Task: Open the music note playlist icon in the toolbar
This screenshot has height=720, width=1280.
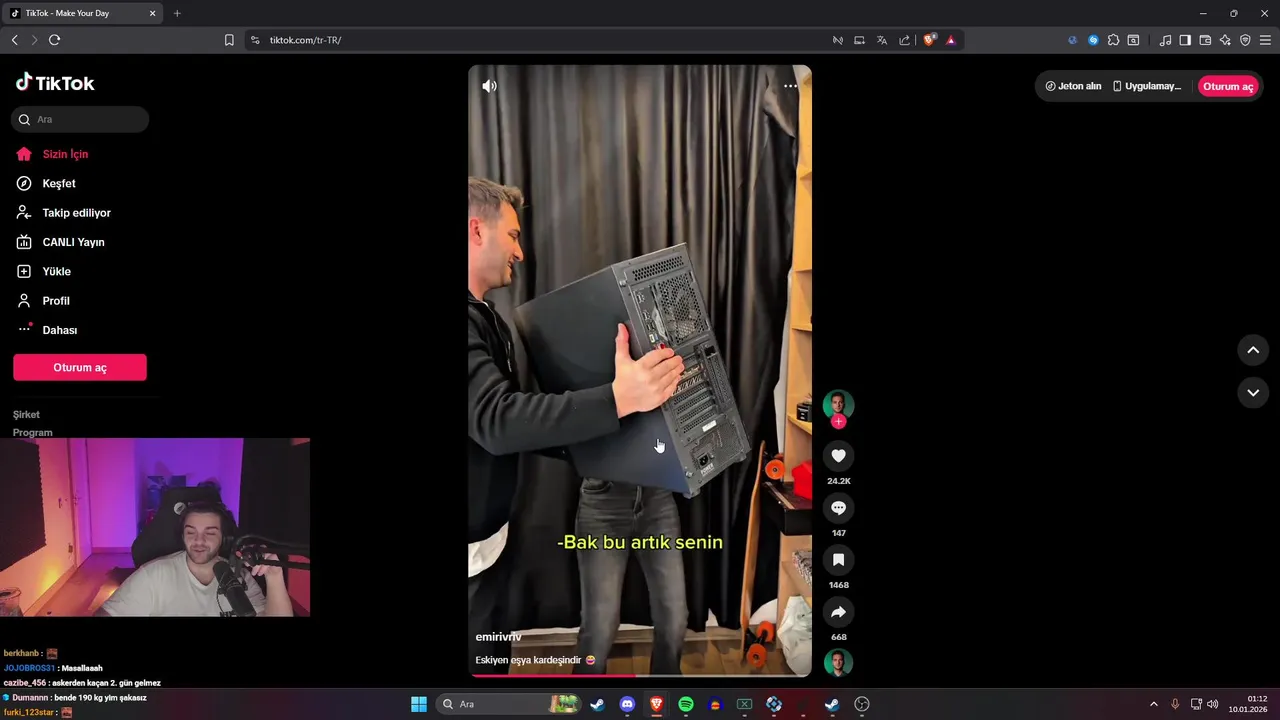Action: (1165, 40)
